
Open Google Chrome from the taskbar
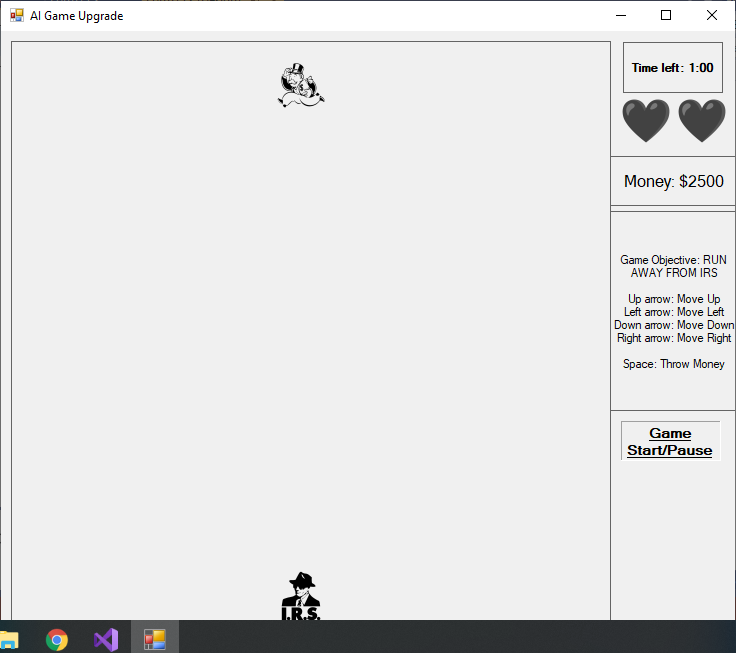pyautogui.click(x=57, y=639)
